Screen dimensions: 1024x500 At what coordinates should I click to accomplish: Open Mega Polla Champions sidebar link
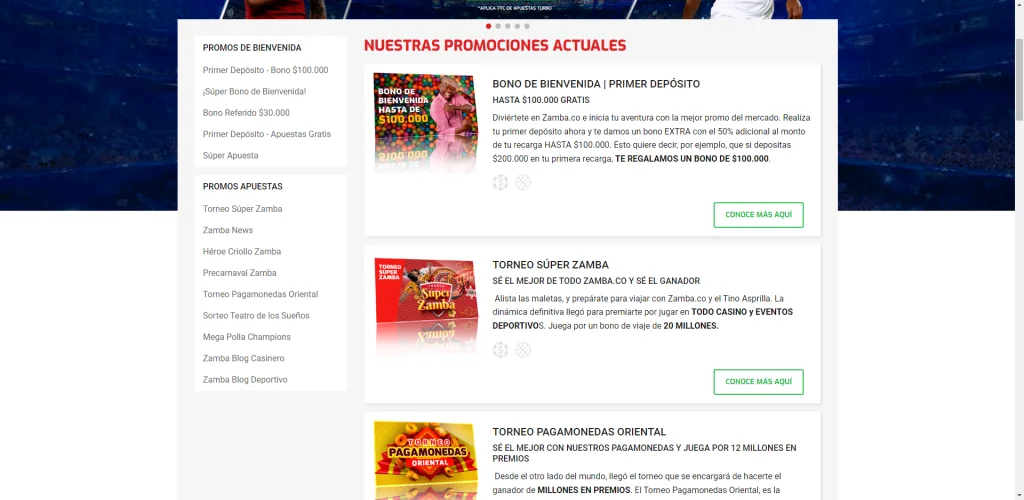[247, 337]
